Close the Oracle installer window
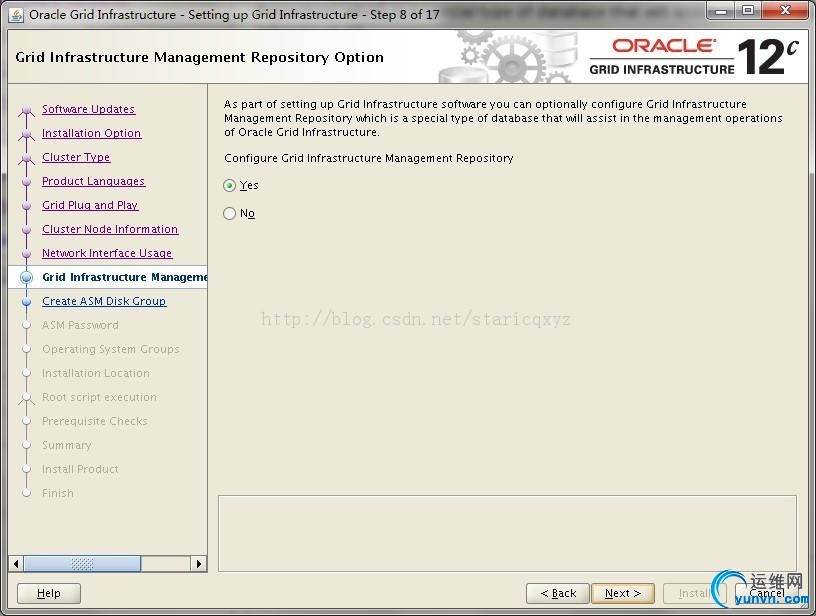 (x=785, y=10)
